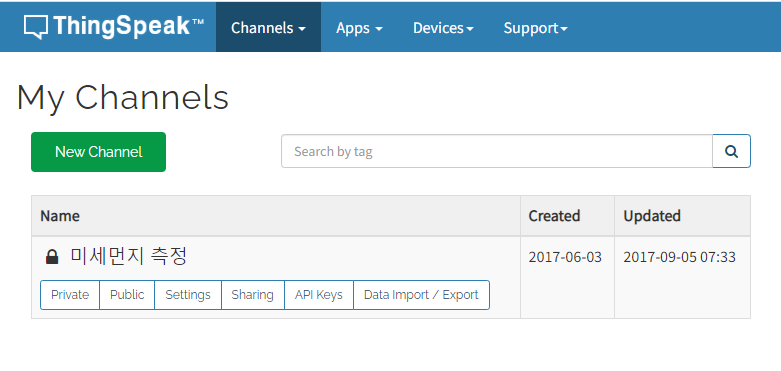Open Data Import / Export
Screen dimensions: 781x371
pos(421,295)
